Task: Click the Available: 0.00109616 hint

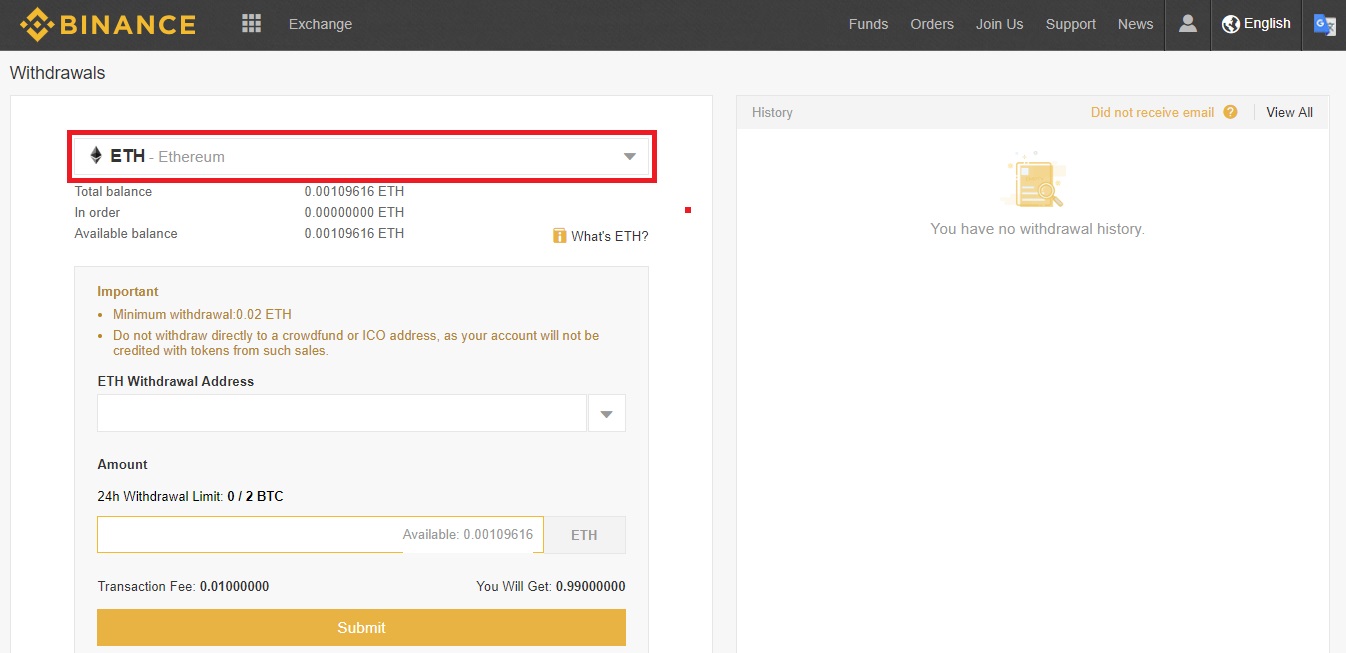Action: pos(468,535)
